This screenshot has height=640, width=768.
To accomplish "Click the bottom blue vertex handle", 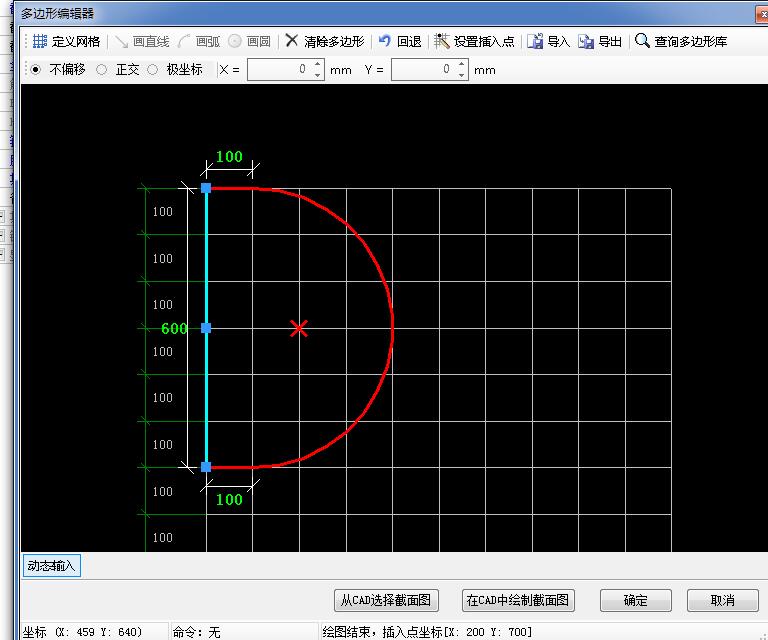I will 206,467.
